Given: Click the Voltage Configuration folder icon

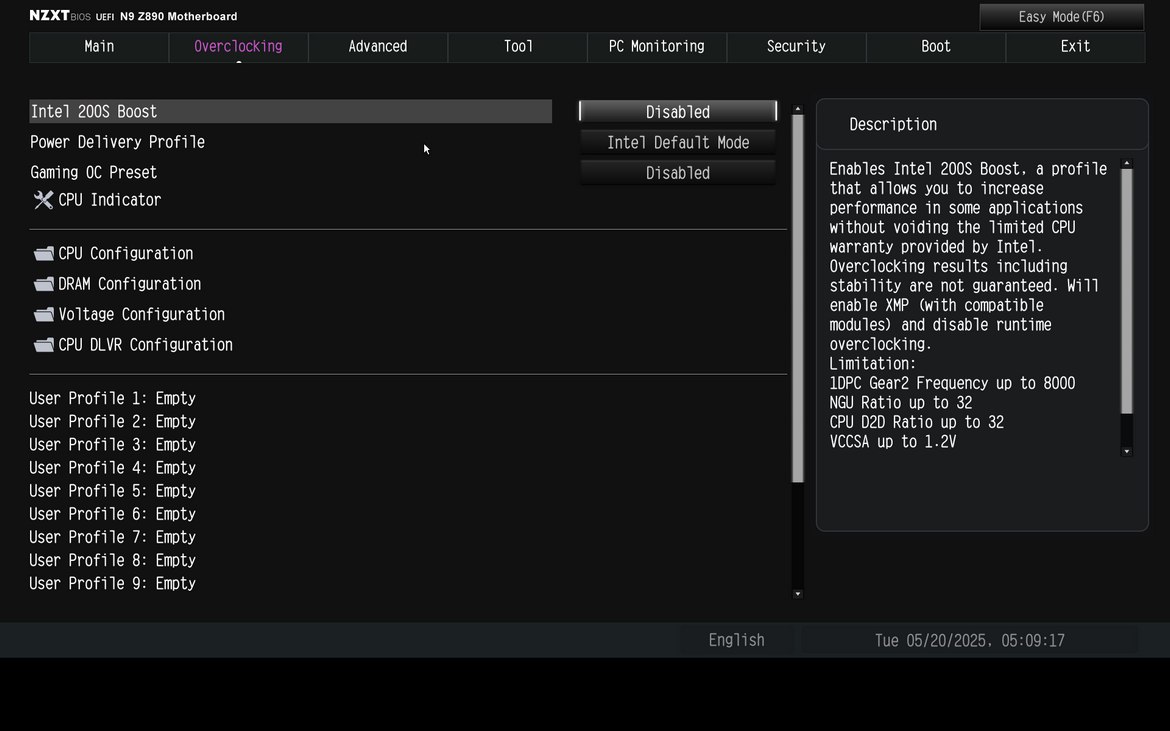Looking at the screenshot, I should [x=44, y=315].
